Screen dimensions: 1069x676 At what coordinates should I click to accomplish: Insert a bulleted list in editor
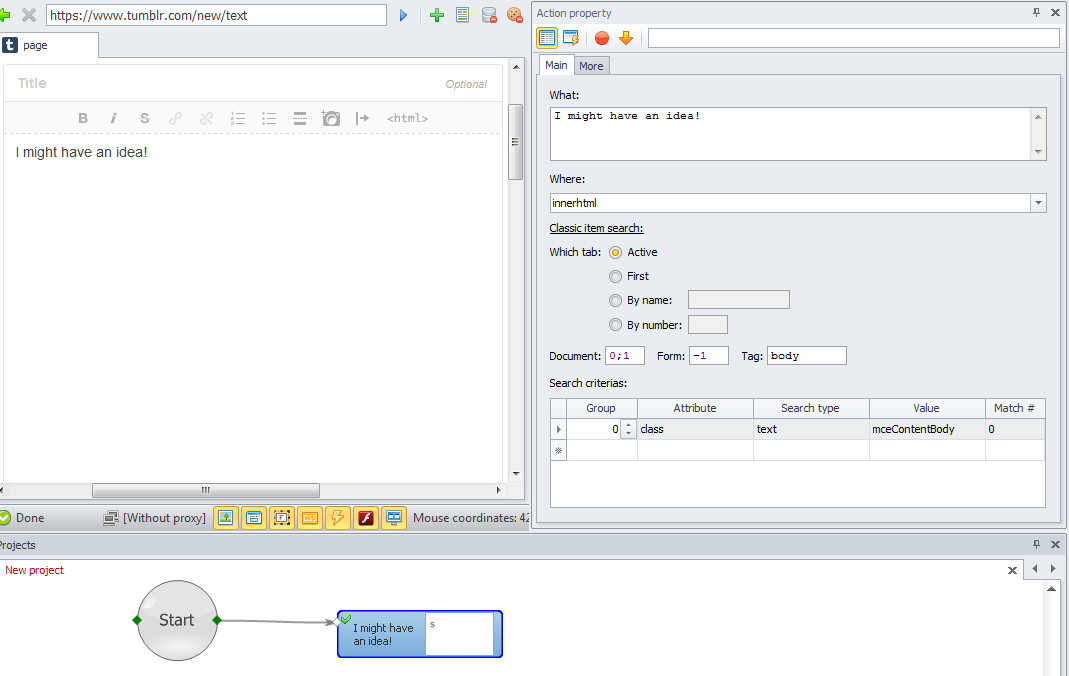pyautogui.click(x=269, y=118)
